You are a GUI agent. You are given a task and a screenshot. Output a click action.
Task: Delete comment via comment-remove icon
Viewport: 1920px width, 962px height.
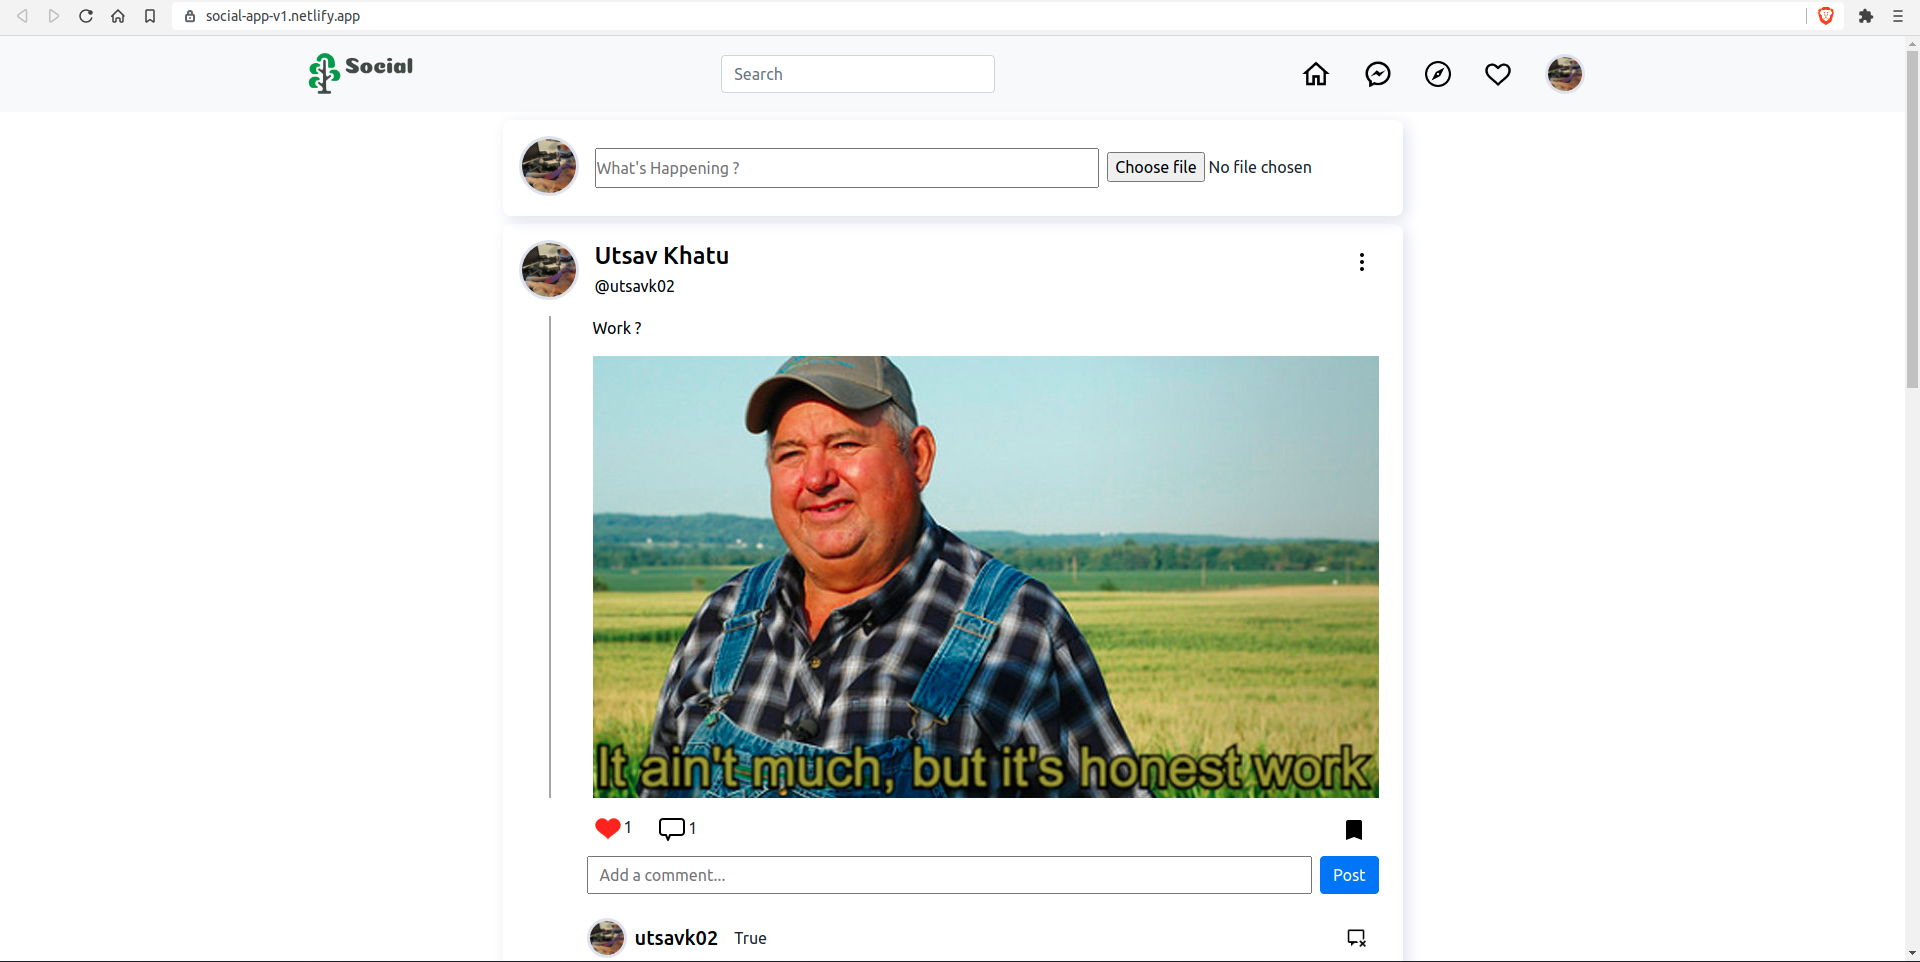tap(1356, 938)
